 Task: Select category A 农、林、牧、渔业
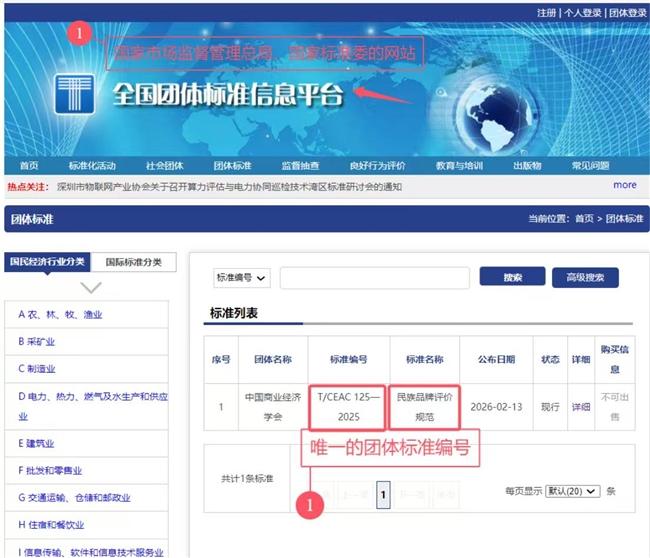tap(61, 314)
